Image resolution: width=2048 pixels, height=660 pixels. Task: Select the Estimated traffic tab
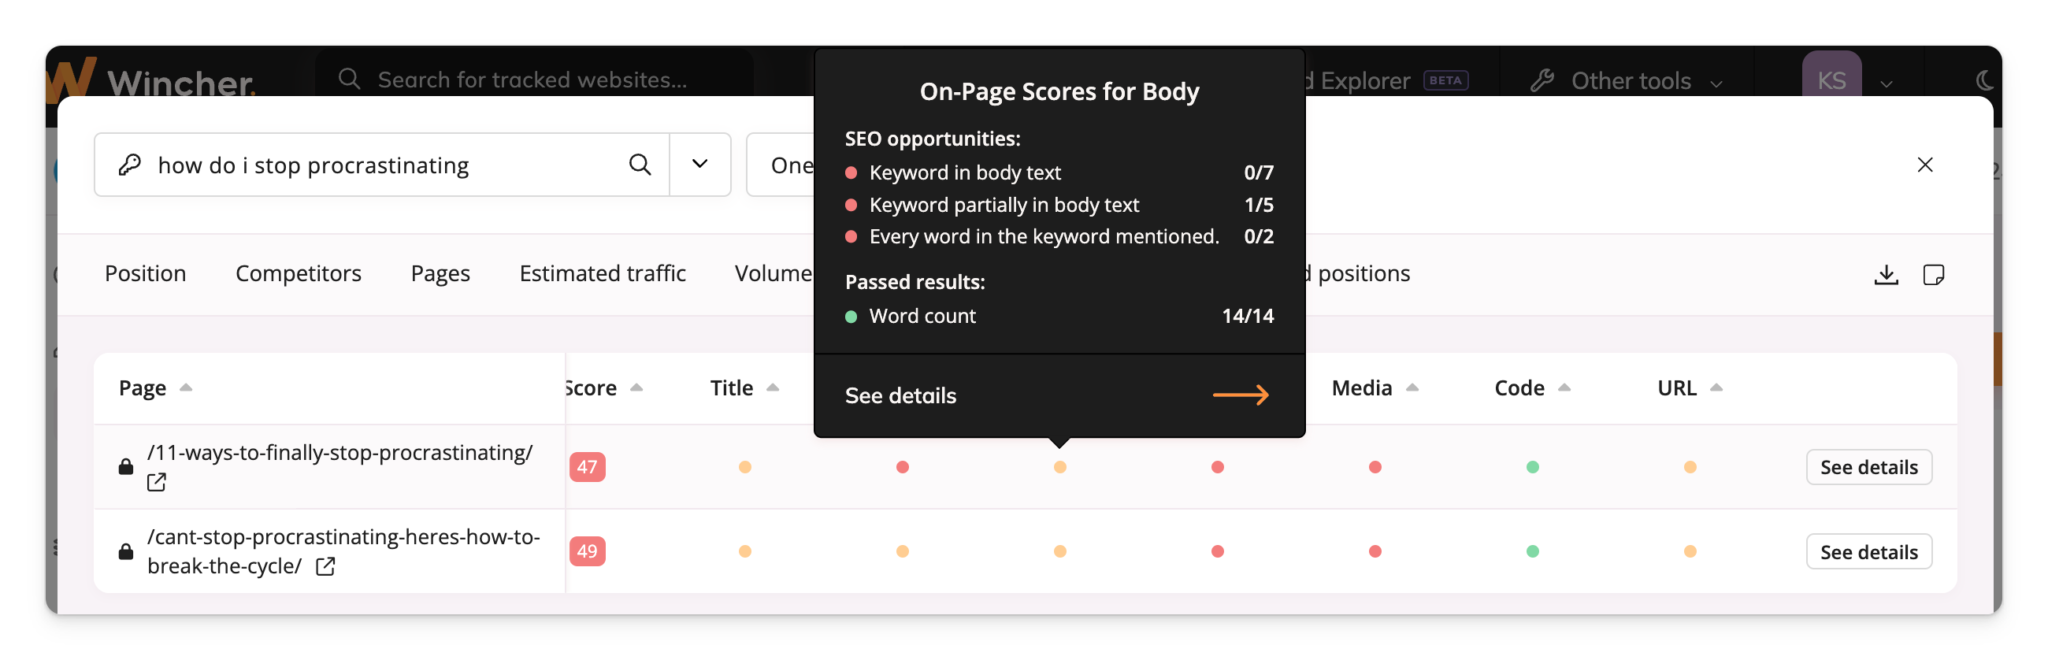pyautogui.click(x=601, y=273)
